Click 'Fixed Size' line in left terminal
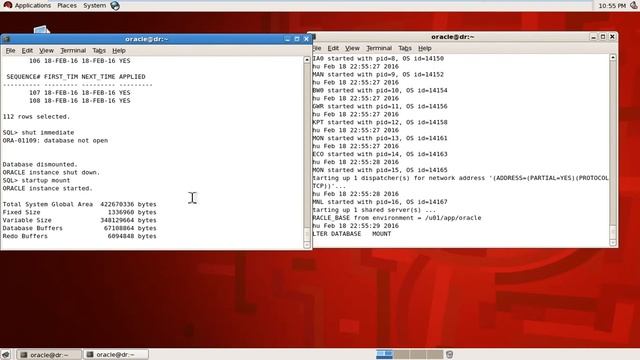Image resolution: width=640 pixels, height=360 pixels. pos(80,212)
